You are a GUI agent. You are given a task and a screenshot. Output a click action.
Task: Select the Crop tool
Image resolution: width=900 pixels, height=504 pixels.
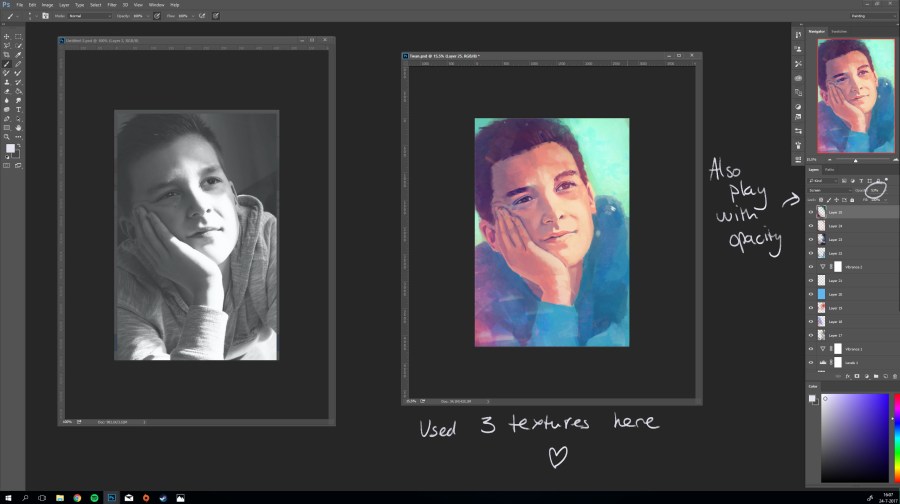point(7,55)
